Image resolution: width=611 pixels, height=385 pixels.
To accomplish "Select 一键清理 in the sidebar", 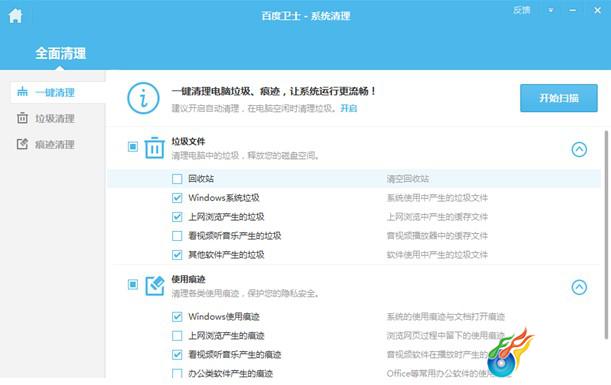I will point(58,92).
